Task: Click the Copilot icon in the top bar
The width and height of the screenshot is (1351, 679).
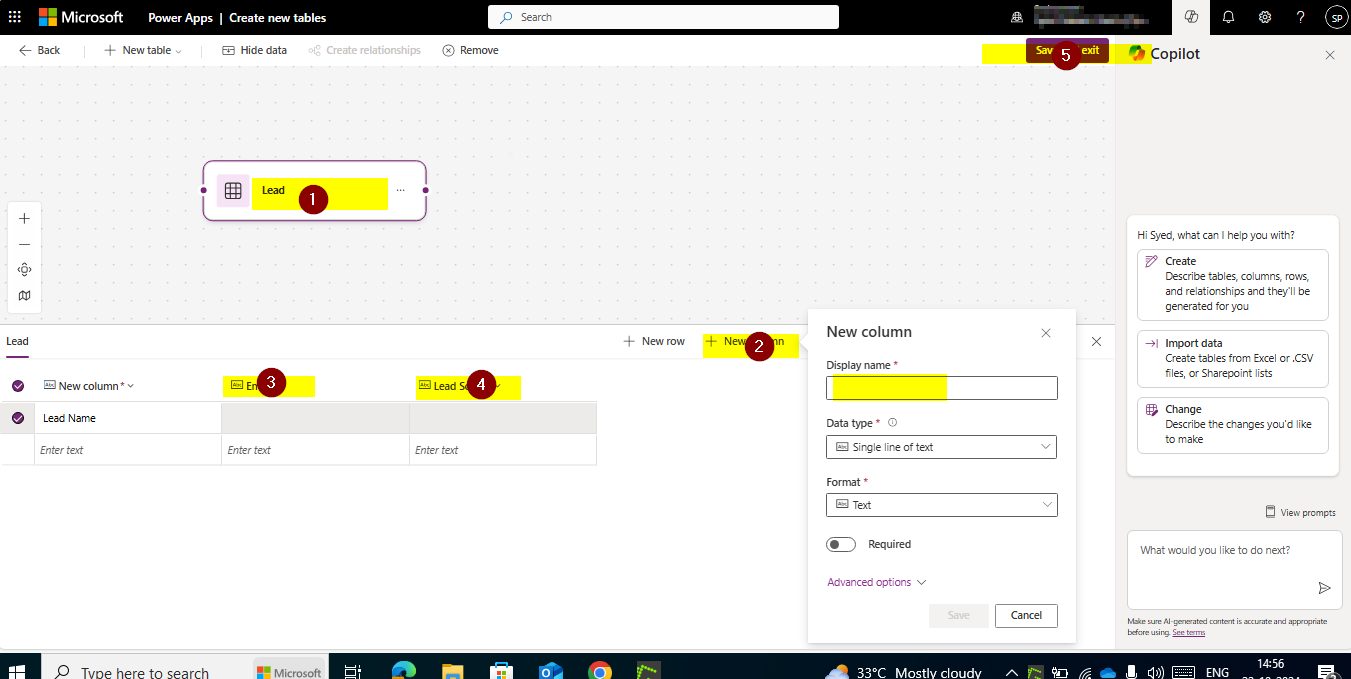Action: pos(1190,17)
